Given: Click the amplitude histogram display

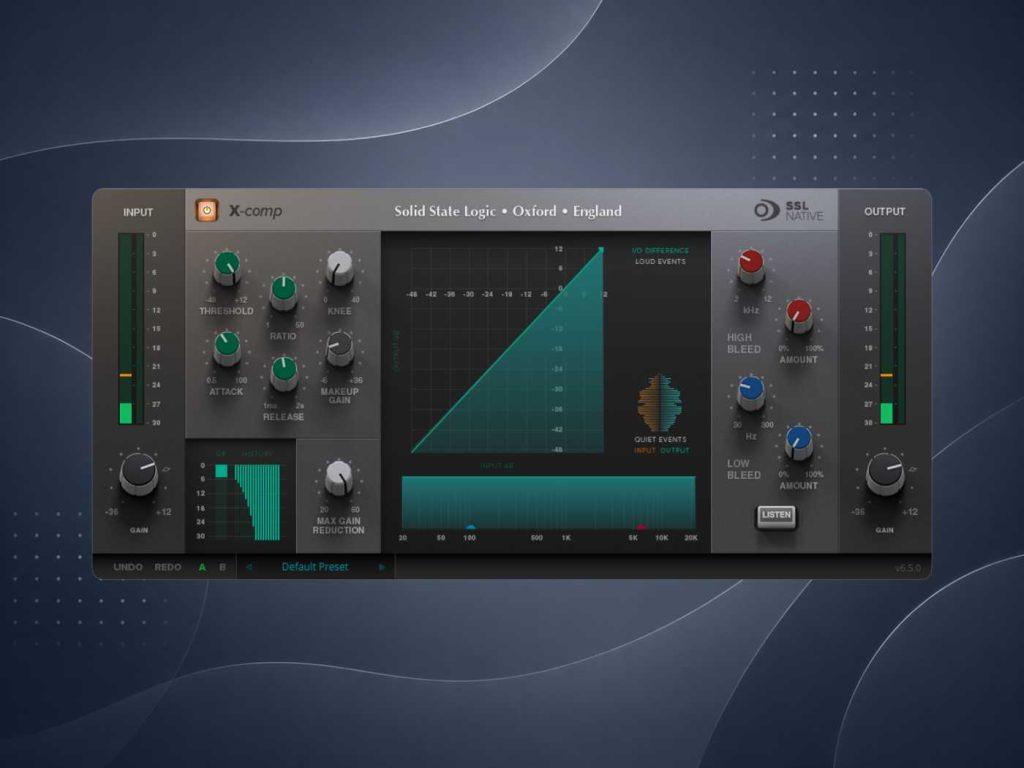Looking at the screenshot, I should (x=660, y=403).
